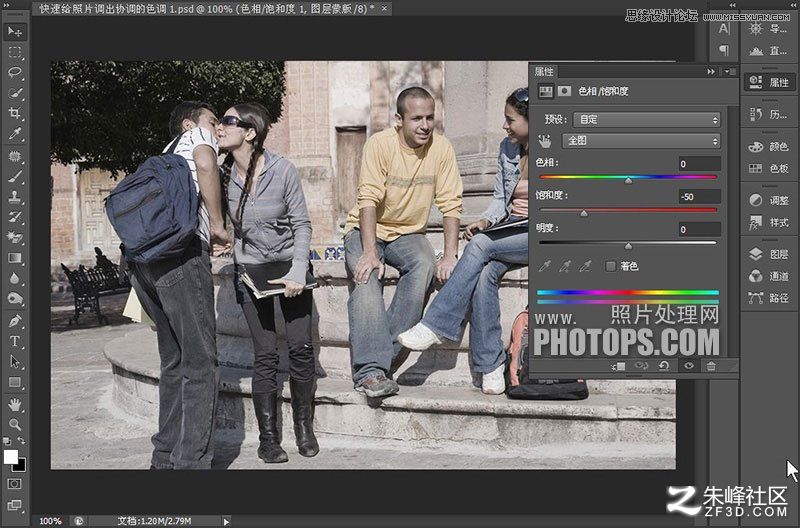This screenshot has width=800, height=528.
Task: Select the Blur tool
Action: [x=15, y=278]
